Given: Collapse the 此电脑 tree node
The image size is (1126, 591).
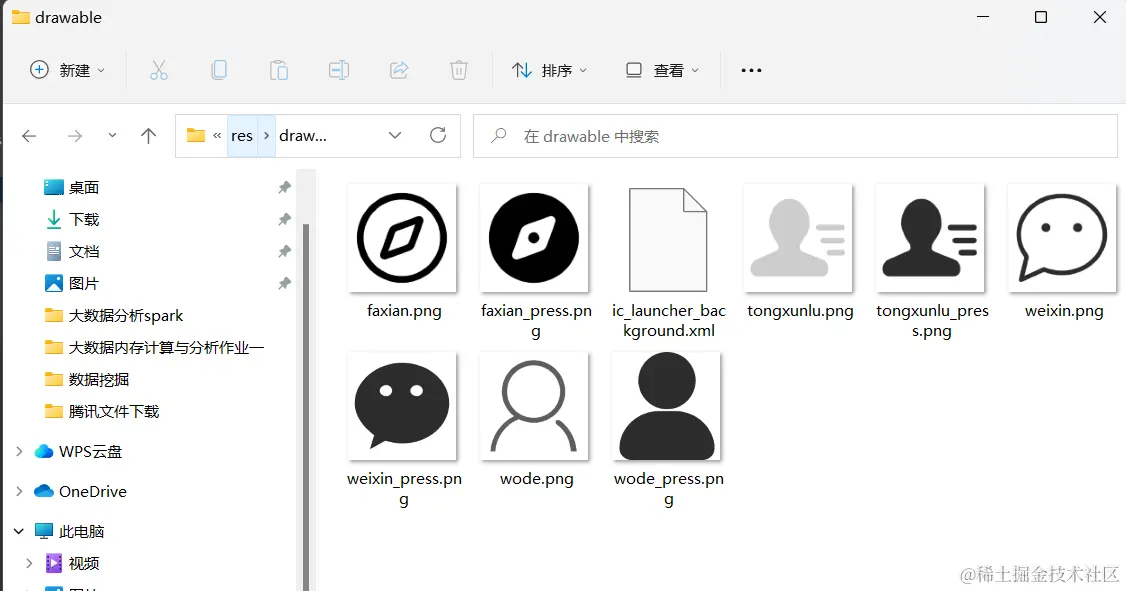Looking at the screenshot, I should point(19,531).
